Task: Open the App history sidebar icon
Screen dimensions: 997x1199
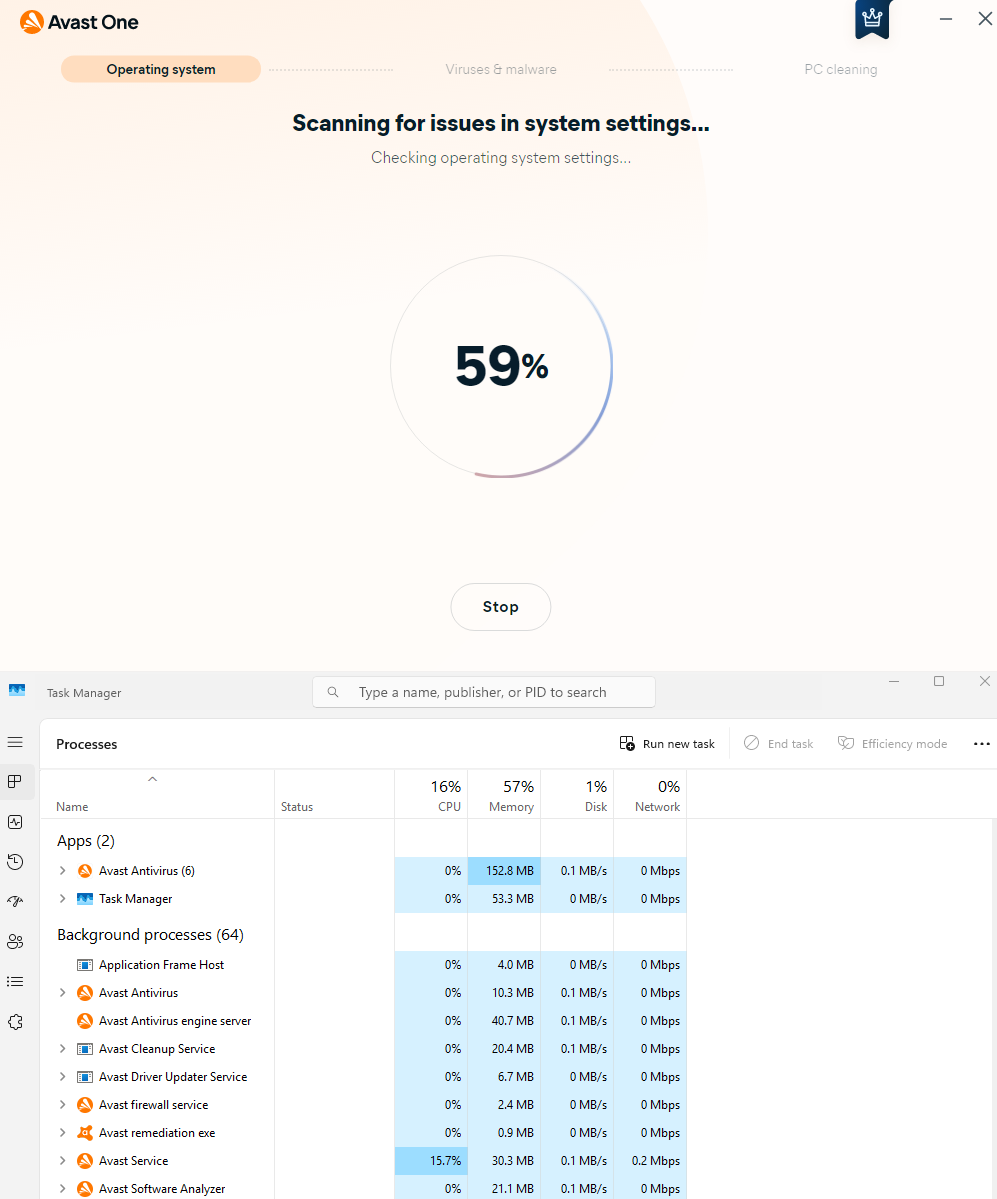Action: 15,862
